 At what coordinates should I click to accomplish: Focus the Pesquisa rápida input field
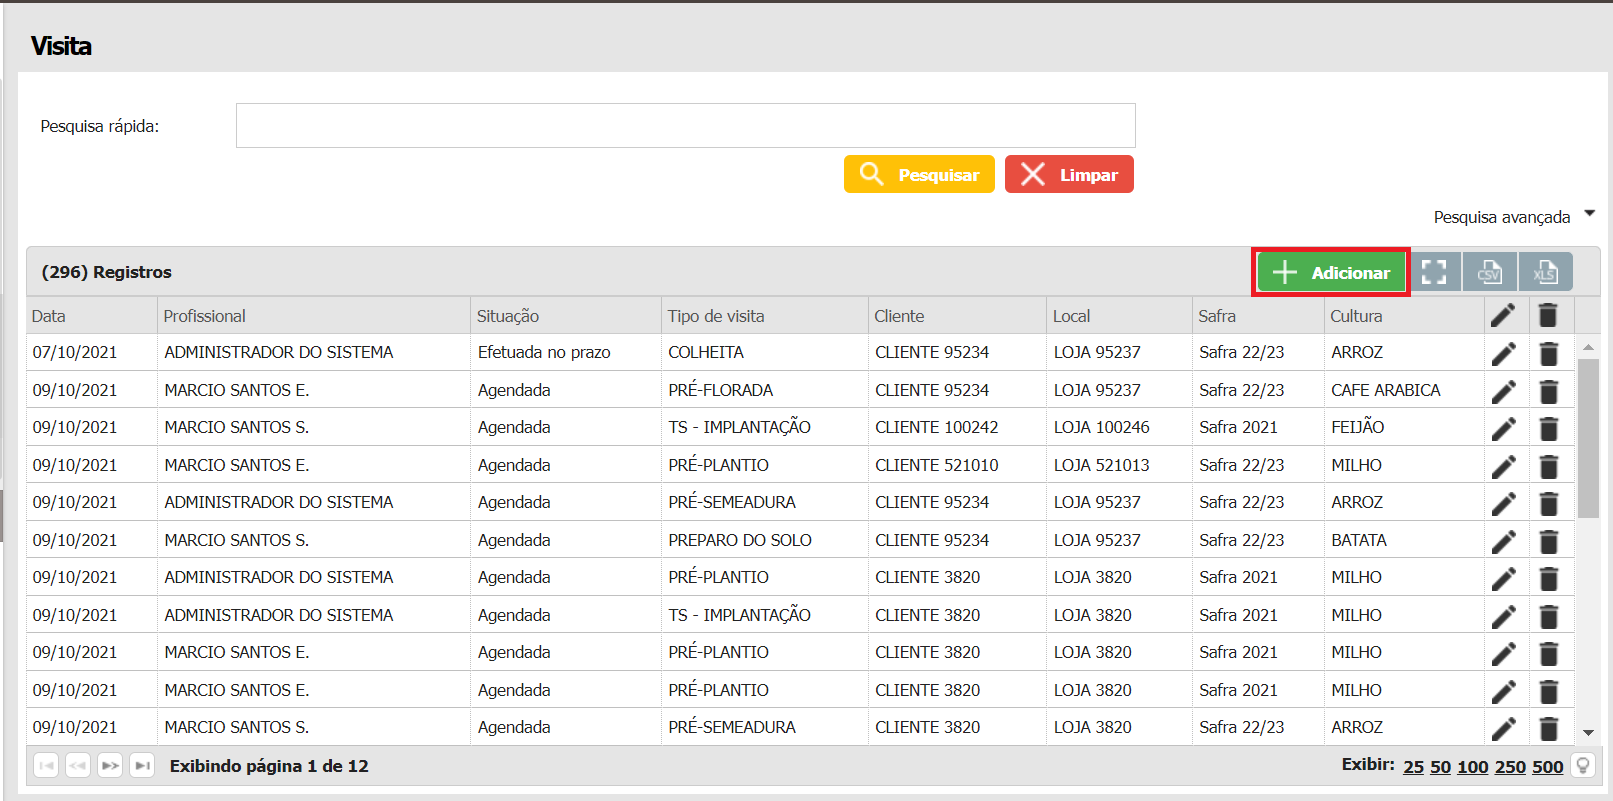click(685, 126)
